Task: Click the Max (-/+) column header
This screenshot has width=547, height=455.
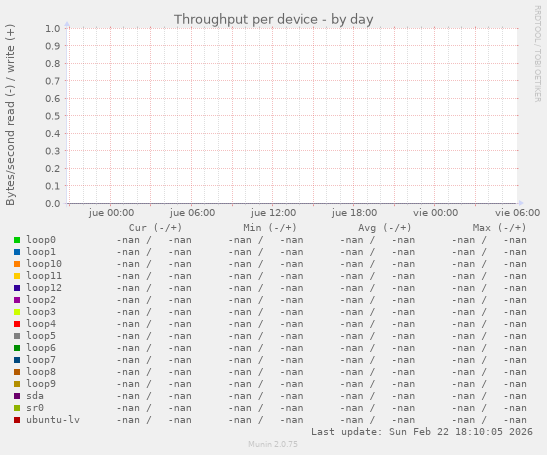Action: point(499,228)
